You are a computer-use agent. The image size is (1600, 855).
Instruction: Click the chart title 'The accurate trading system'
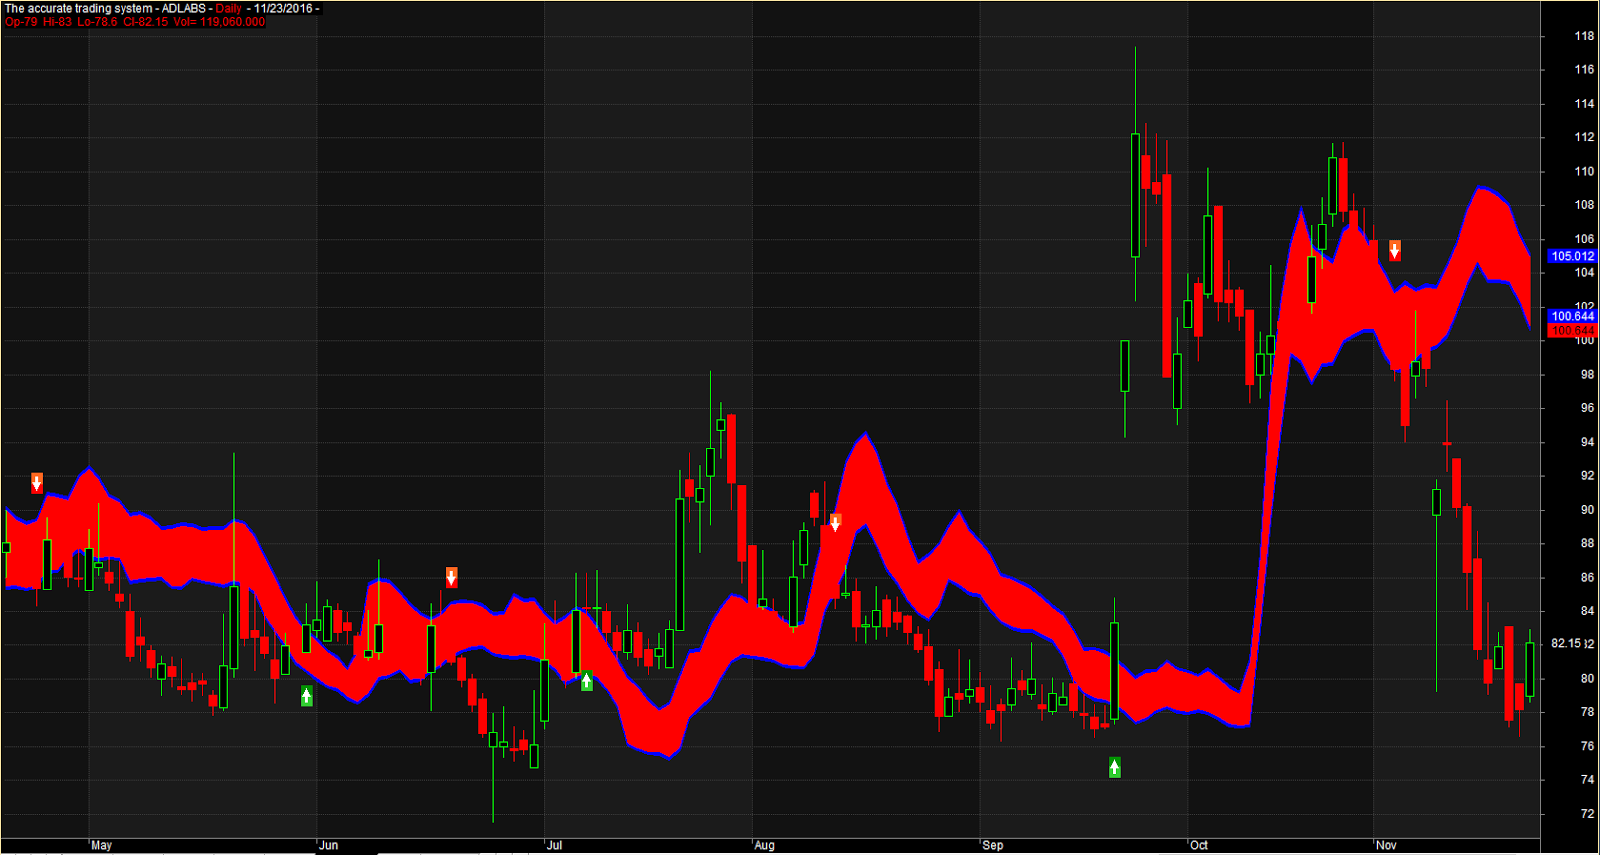click(x=79, y=8)
